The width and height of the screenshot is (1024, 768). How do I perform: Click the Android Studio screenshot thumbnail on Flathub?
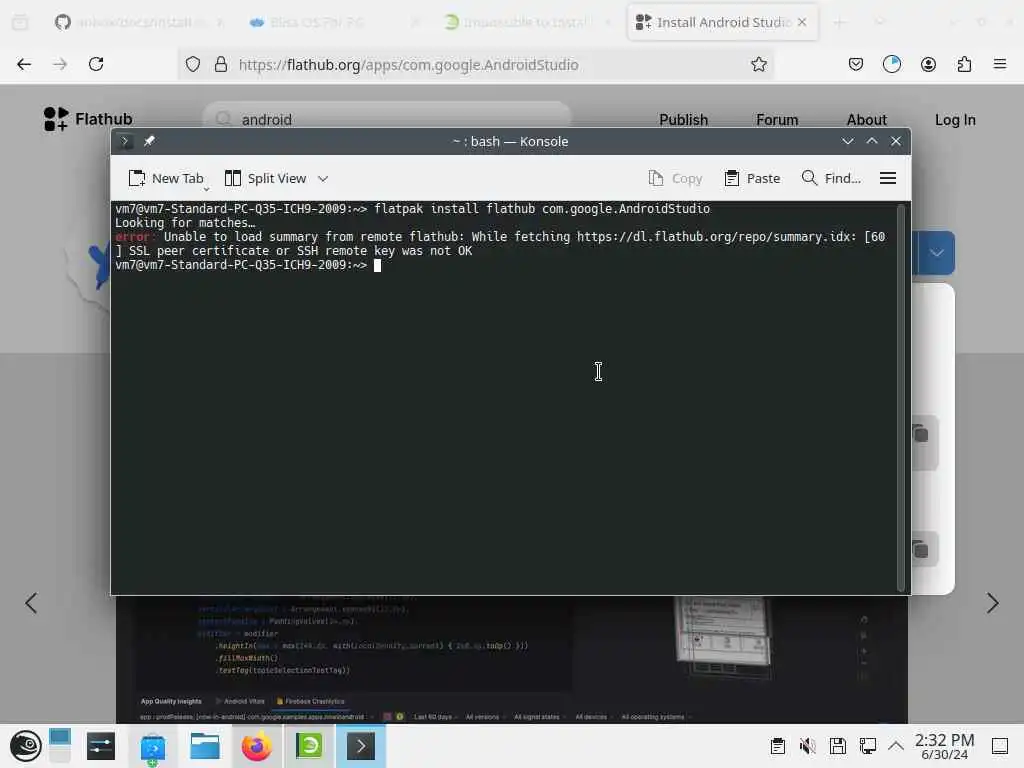pos(511,660)
